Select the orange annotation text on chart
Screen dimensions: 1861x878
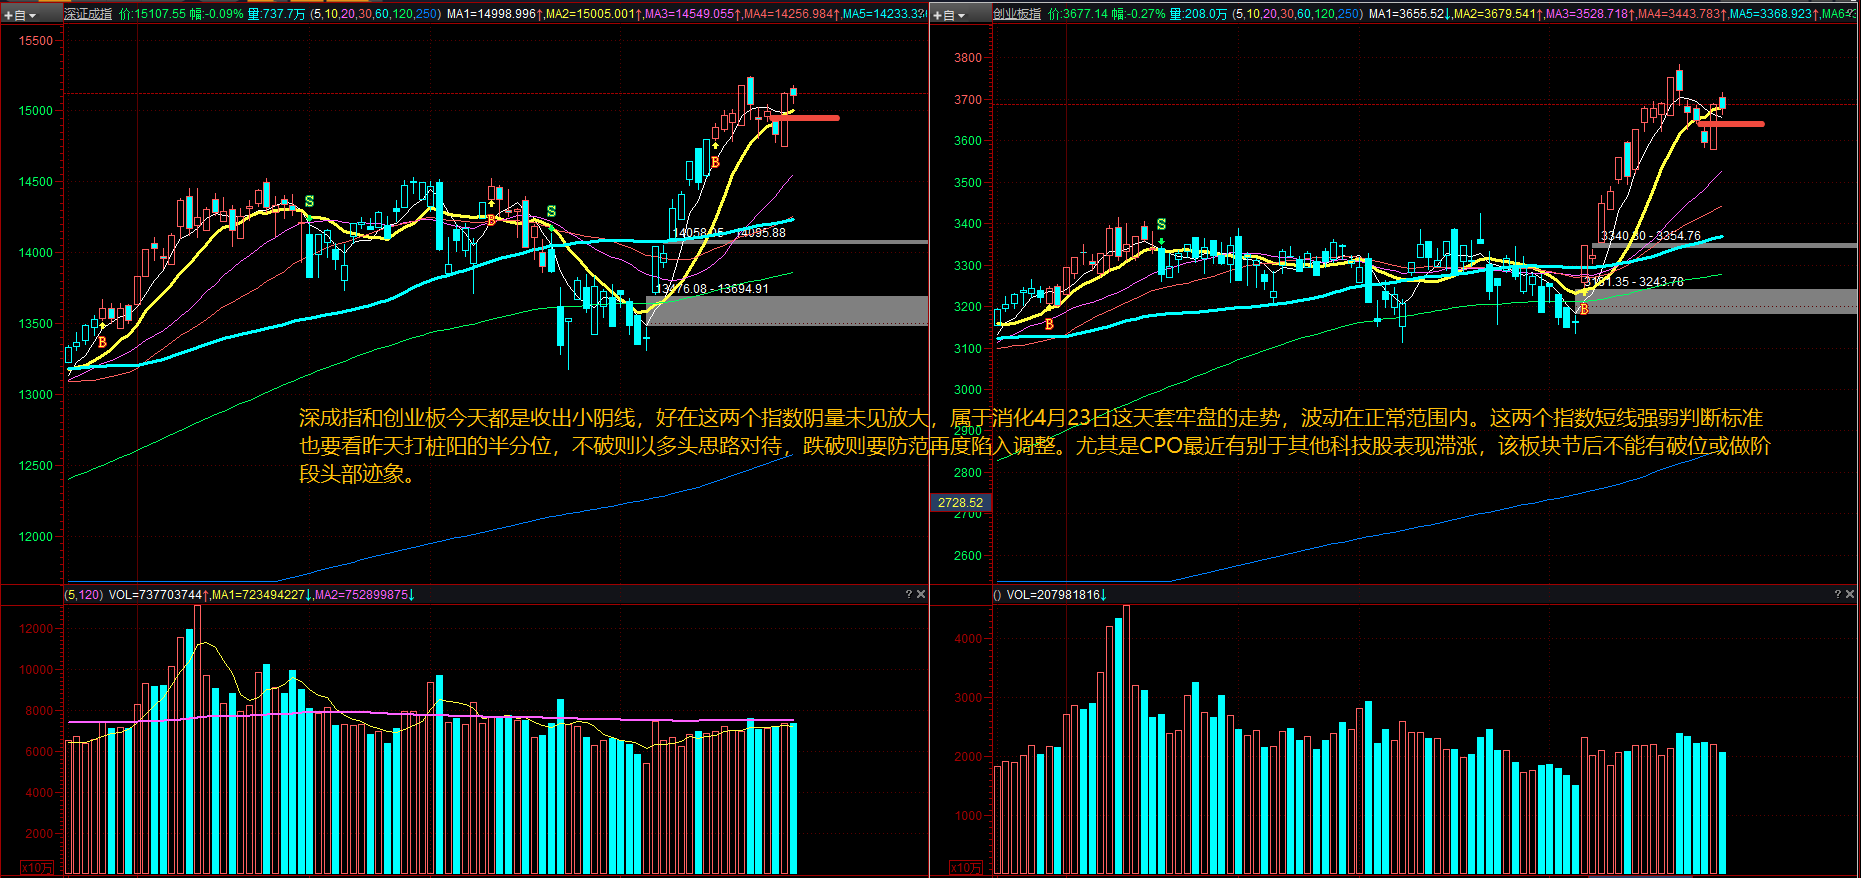point(1030,445)
